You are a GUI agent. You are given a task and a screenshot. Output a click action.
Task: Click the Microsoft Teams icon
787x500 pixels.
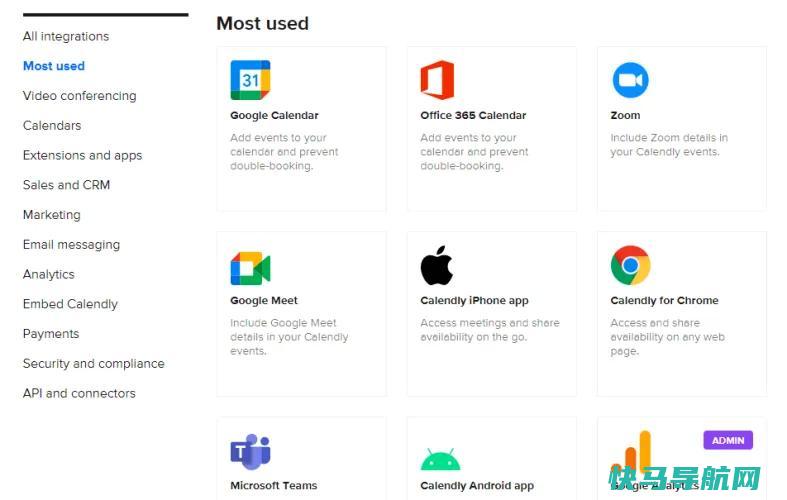(250, 451)
